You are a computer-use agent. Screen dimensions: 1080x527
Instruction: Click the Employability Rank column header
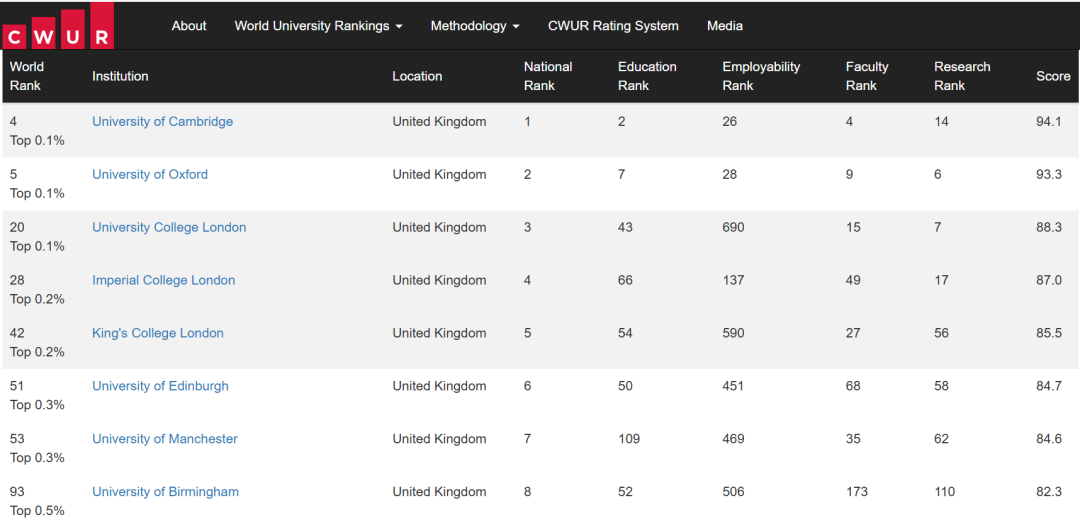point(761,76)
